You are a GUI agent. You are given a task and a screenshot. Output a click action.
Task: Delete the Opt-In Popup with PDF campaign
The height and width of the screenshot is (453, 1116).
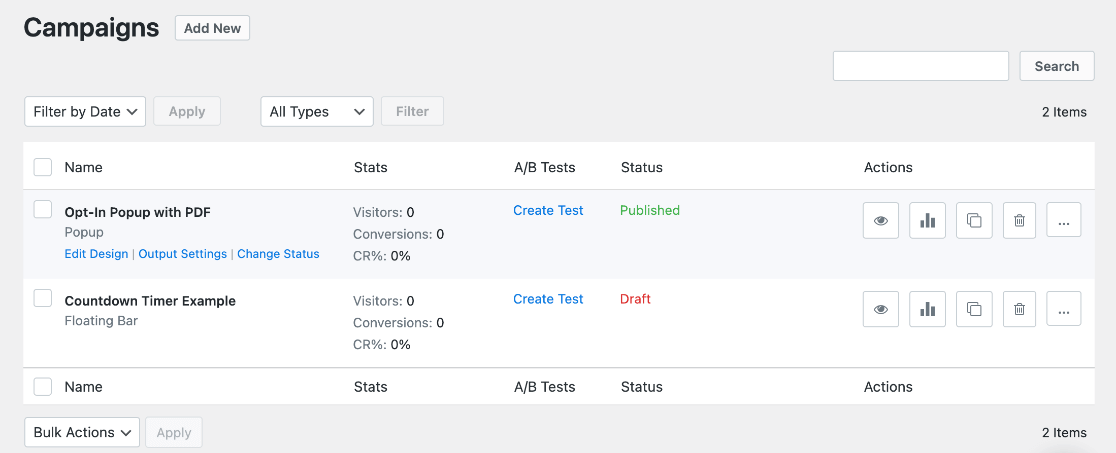point(1019,220)
